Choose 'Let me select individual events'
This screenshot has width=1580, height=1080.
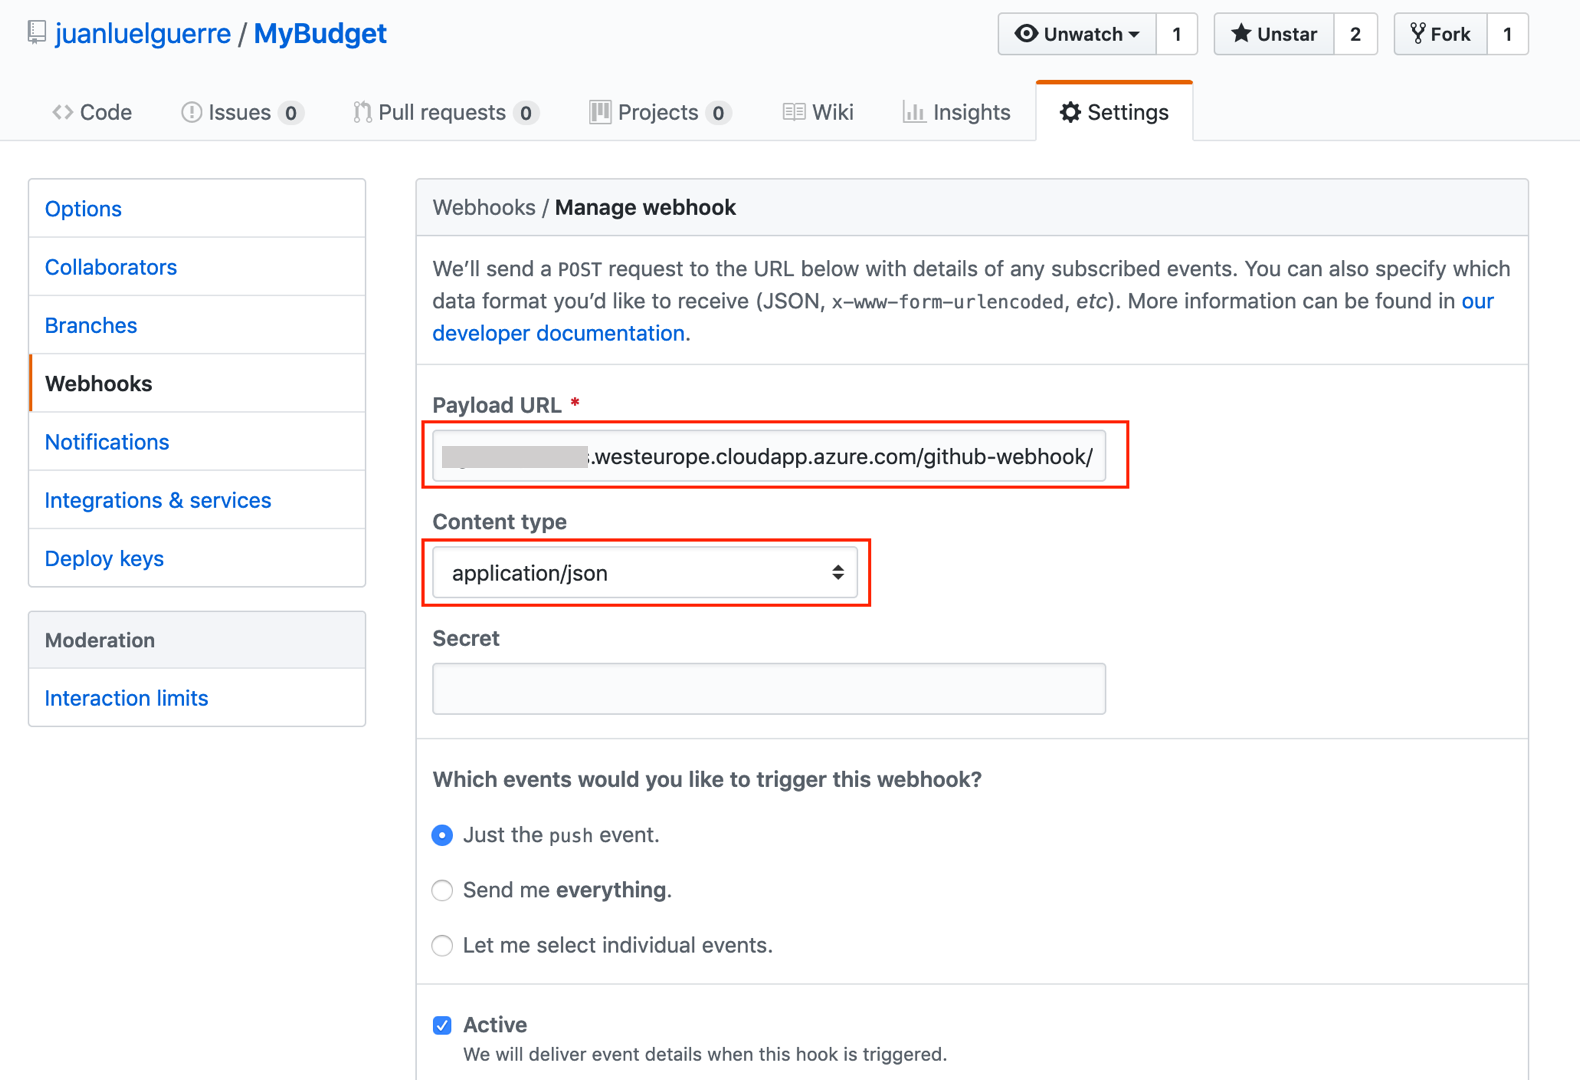tap(442, 945)
